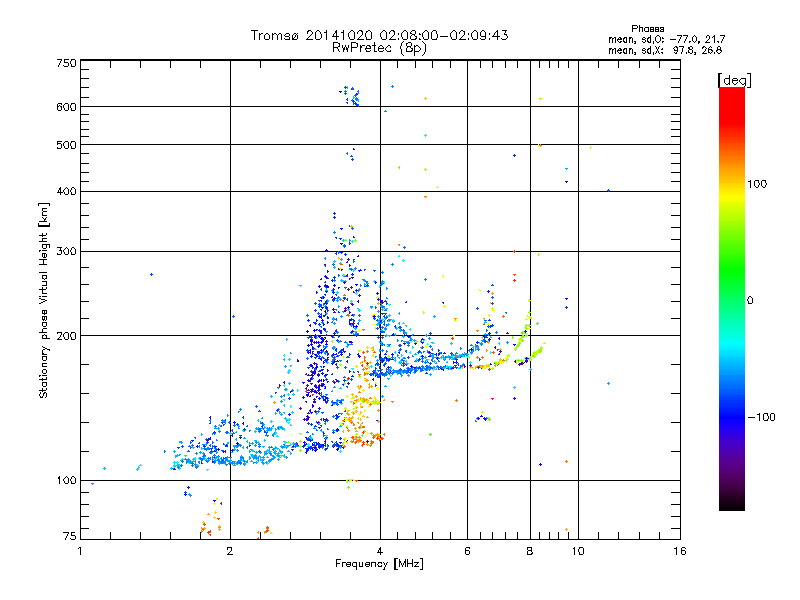Click the y-axis tick label '200'
Viewport: 800px width, 600px height.
[x=66, y=336]
